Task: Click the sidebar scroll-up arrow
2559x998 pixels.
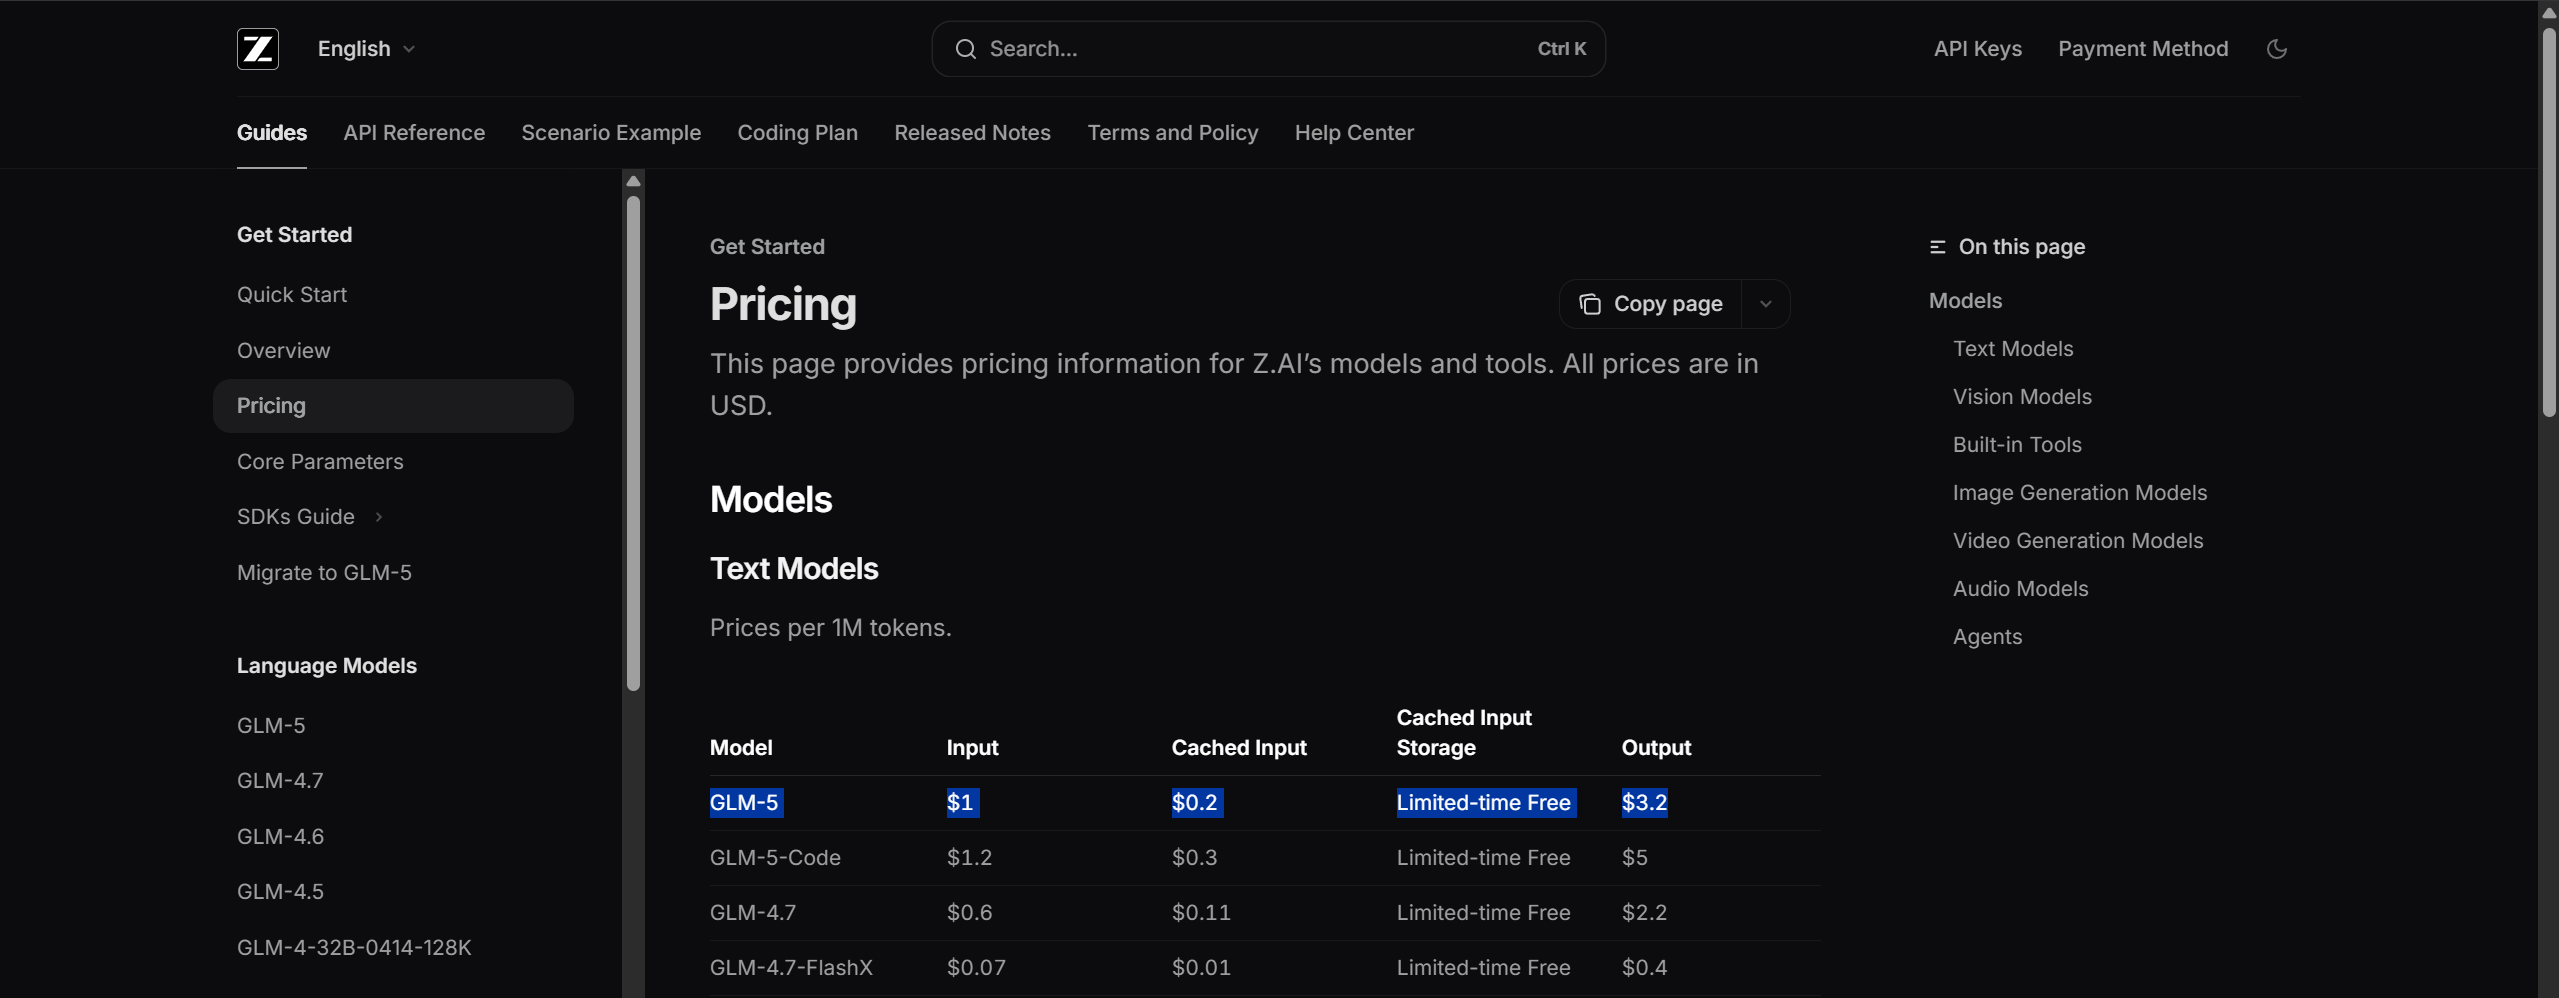Action: coord(633,181)
